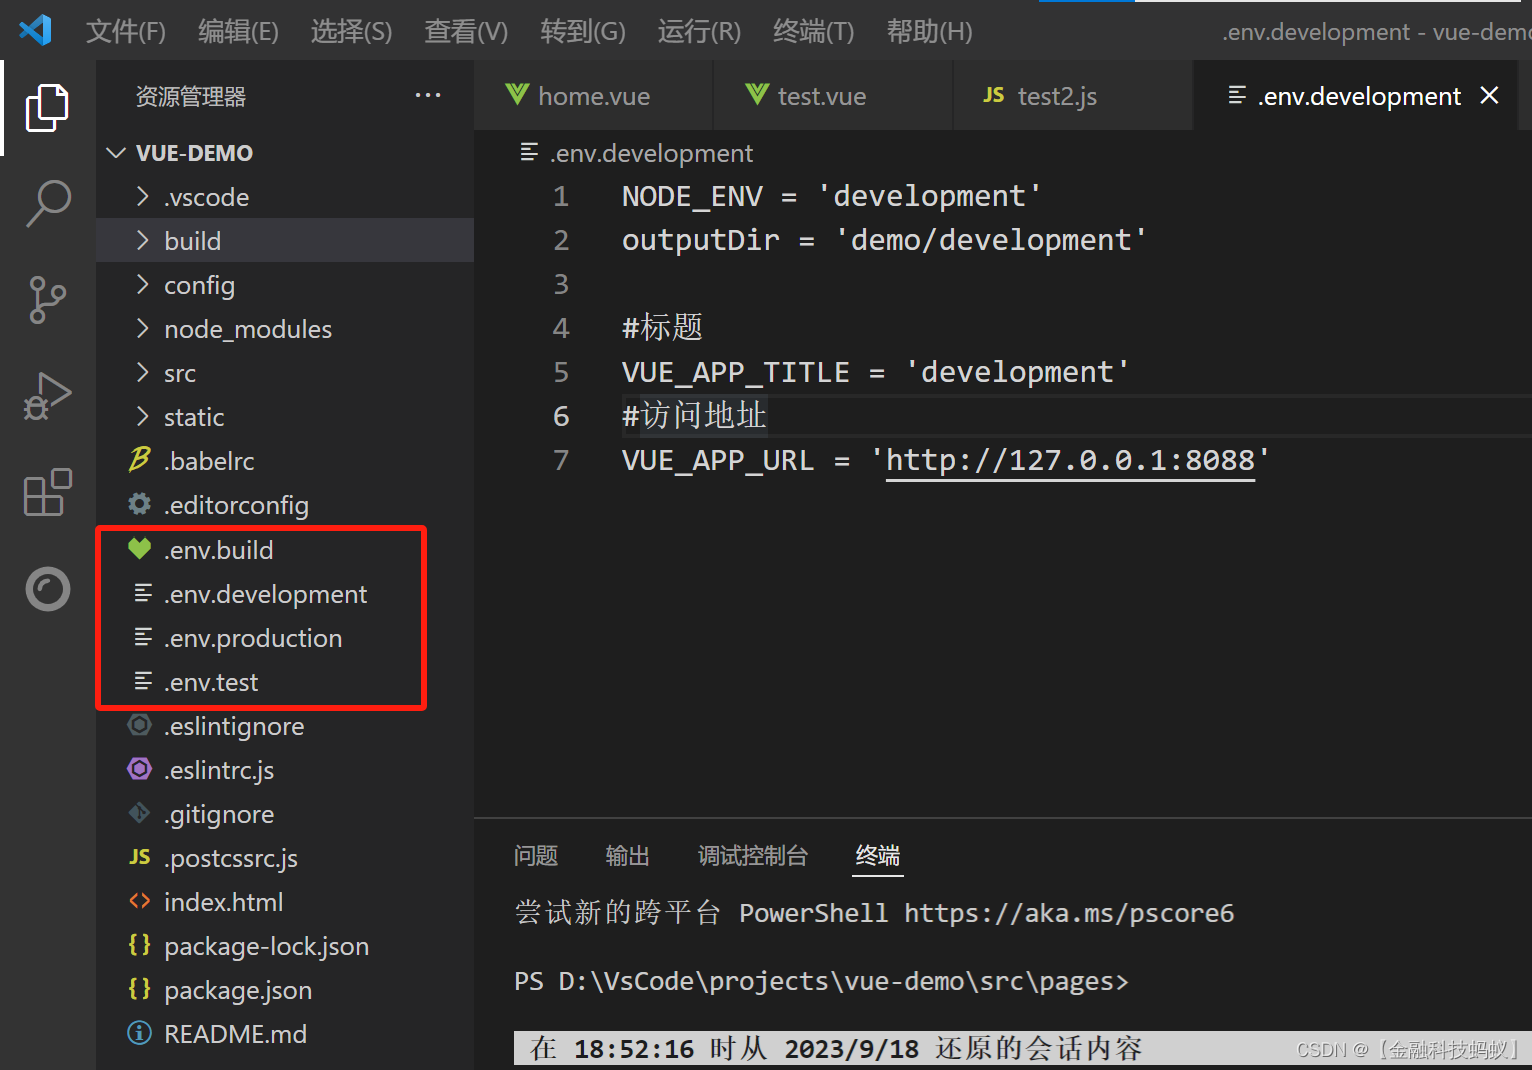Collapse the VUE-DEMO root folder
1532x1070 pixels.
[116, 153]
